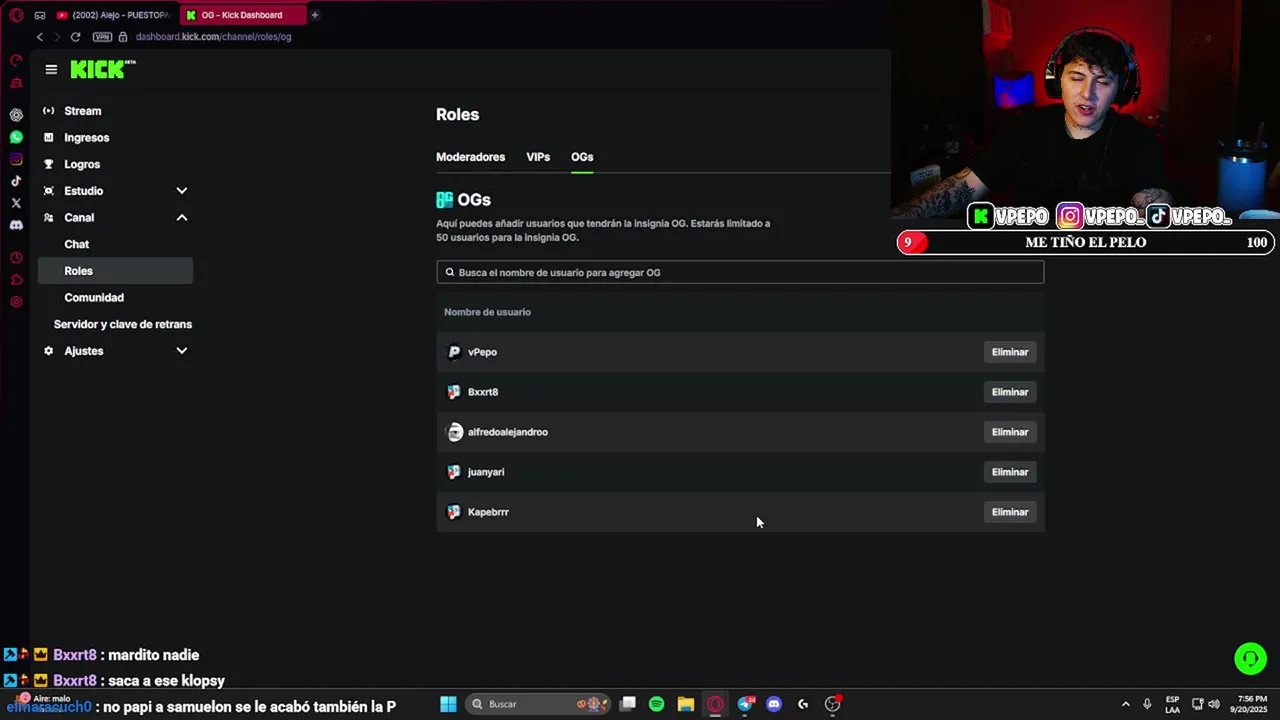Switch to the Moderadores tab

470,157
